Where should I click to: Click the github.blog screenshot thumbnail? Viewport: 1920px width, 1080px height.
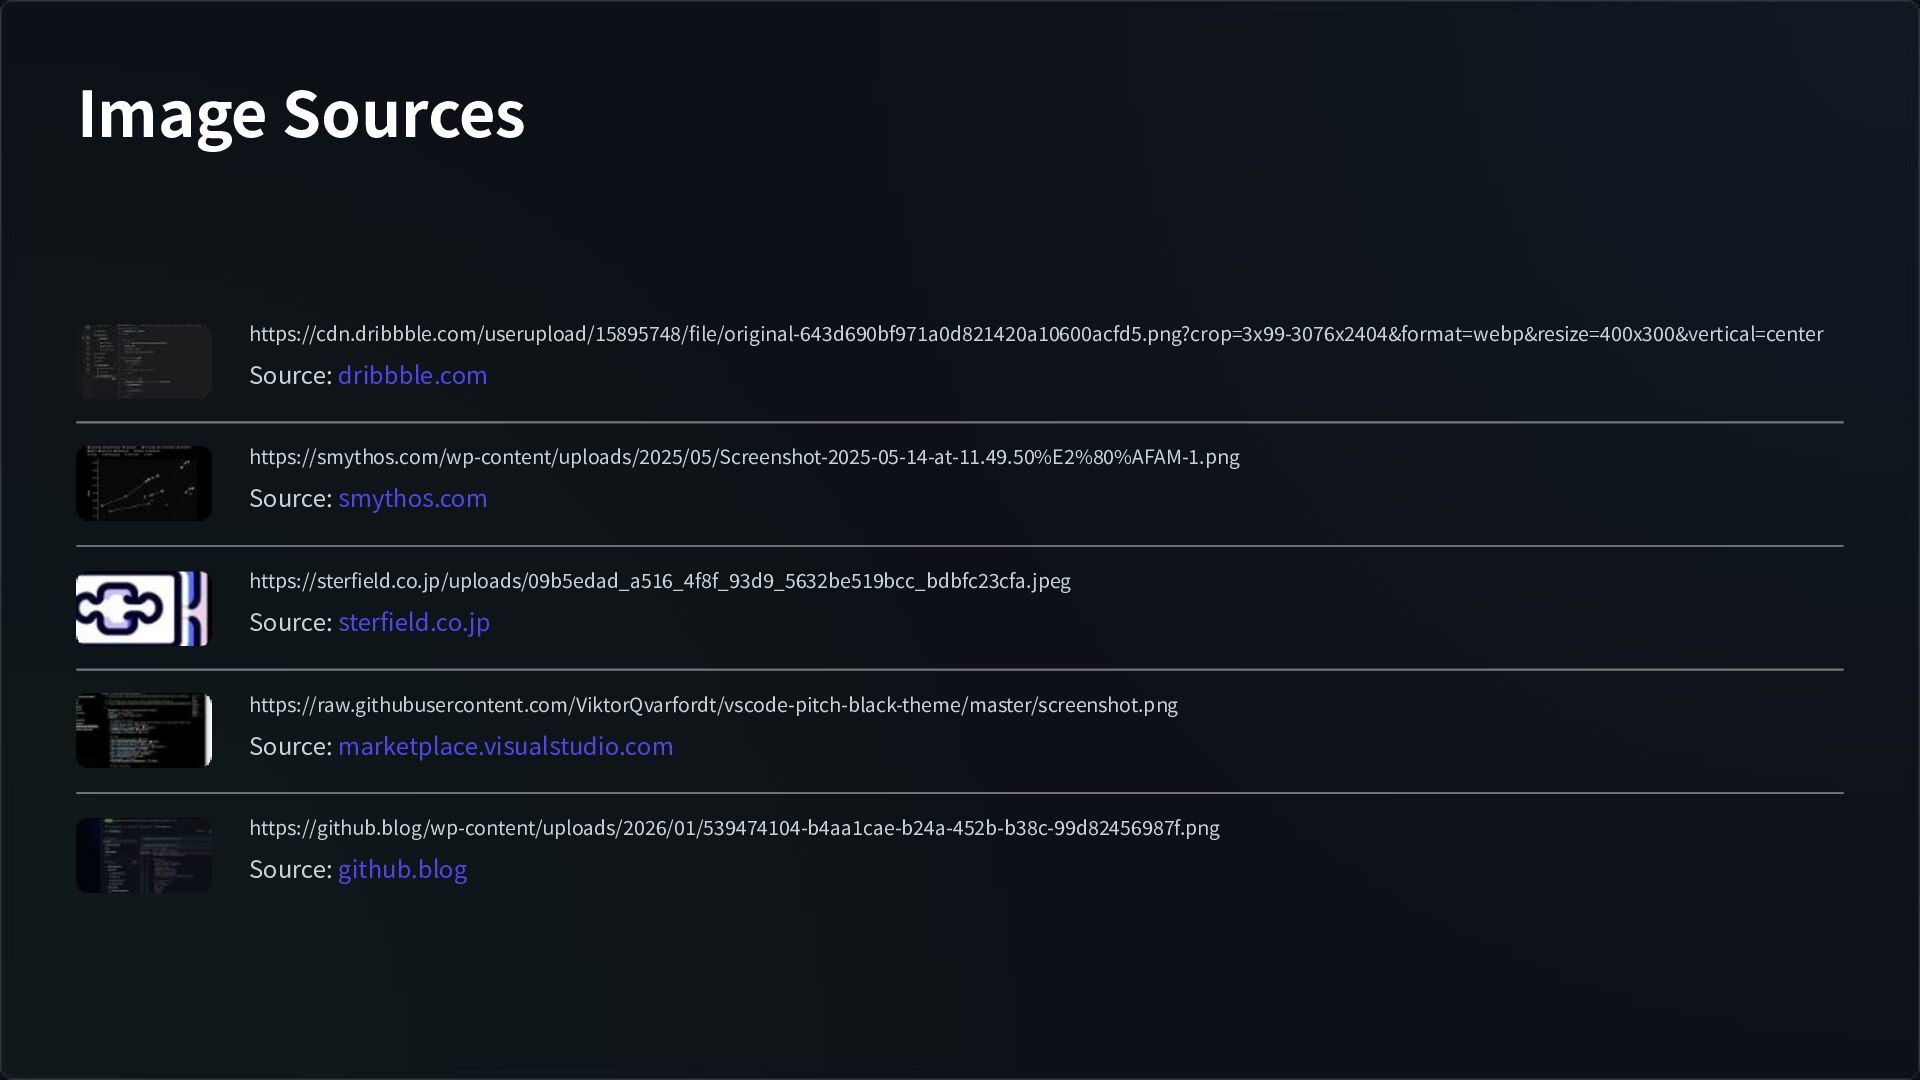coord(144,855)
